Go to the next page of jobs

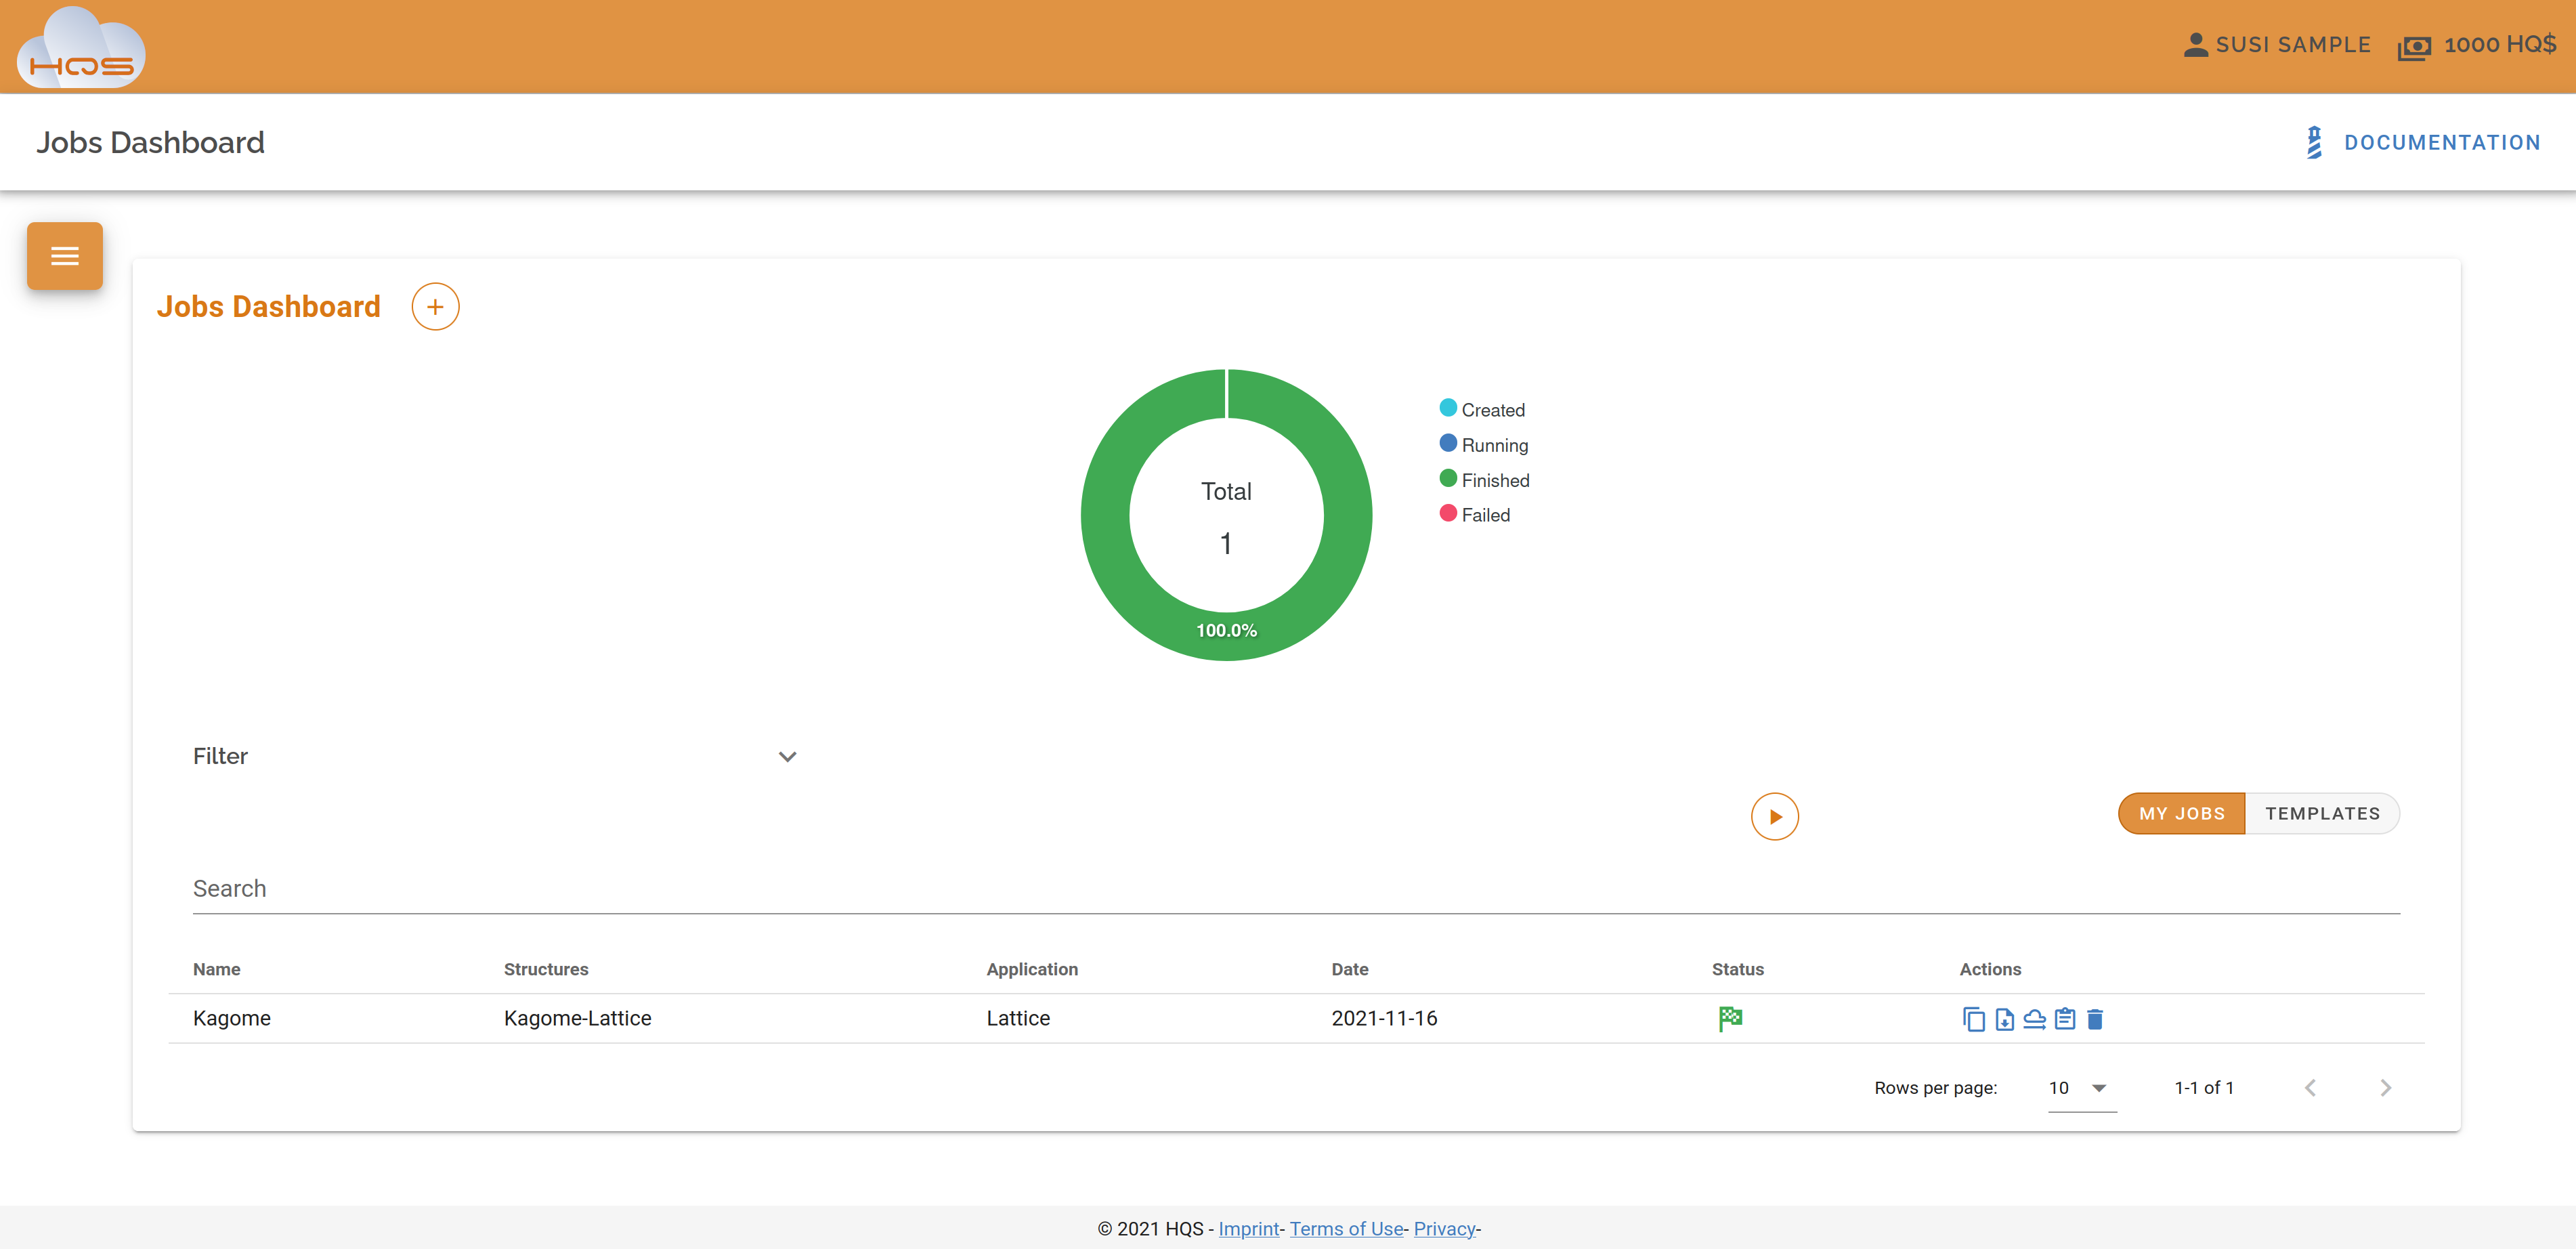[2386, 1088]
